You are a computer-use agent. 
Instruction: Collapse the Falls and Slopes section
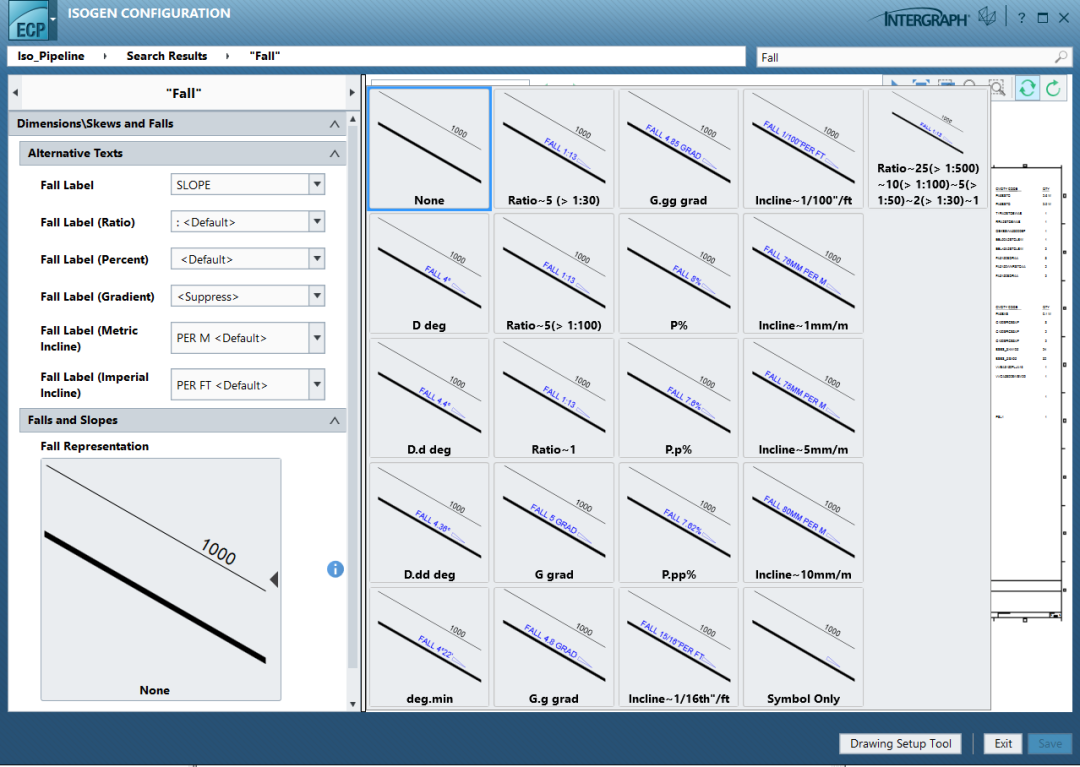click(335, 421)
